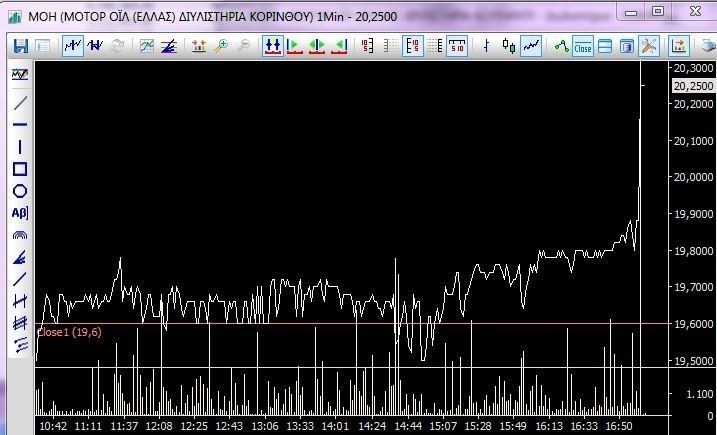Click the Save chart icon
717x435 pixels.
pos(20,46)
